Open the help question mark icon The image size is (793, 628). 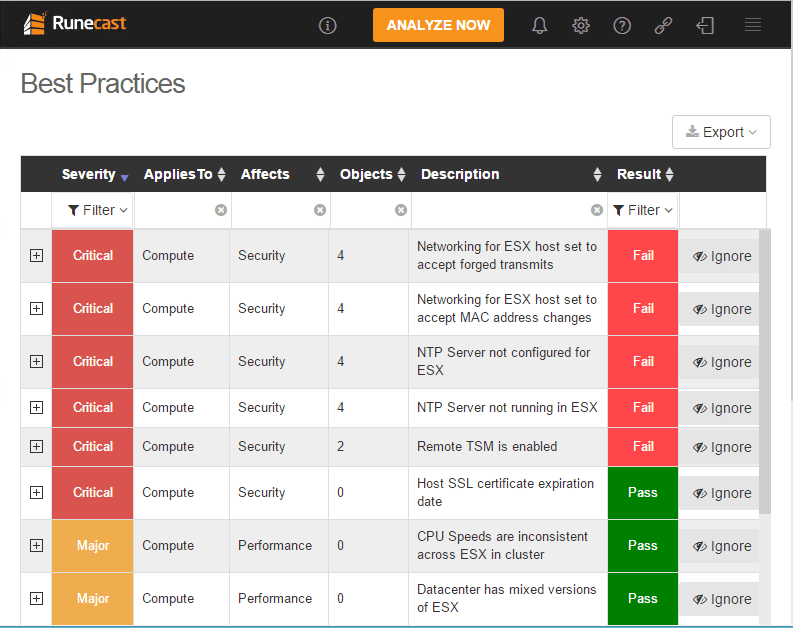(x=622, y=25)
